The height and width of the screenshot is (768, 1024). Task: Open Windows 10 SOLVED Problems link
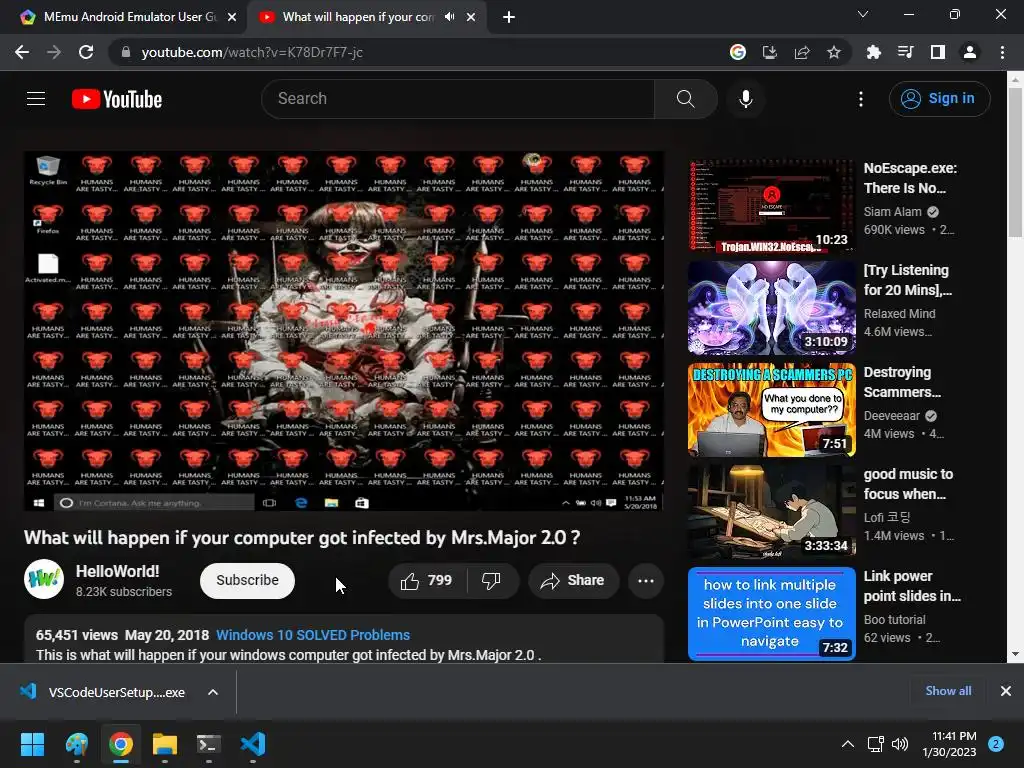click(313, 635)
